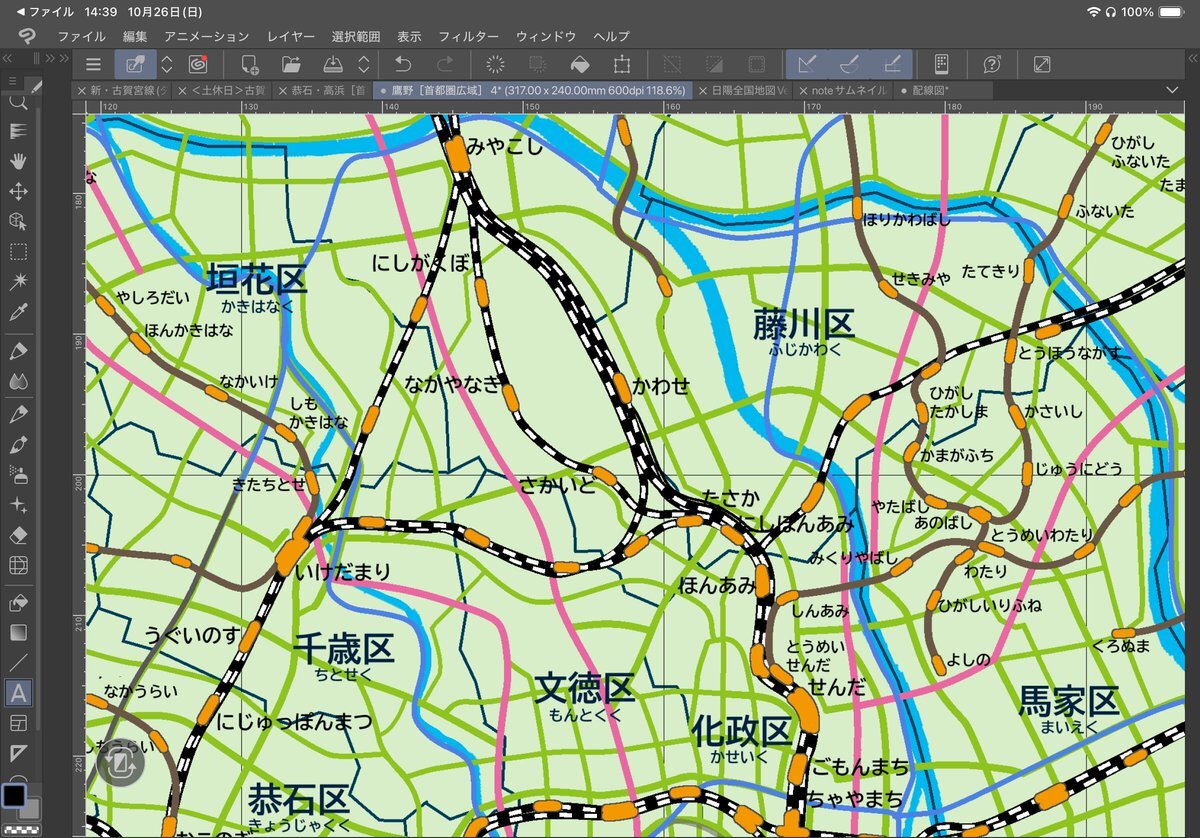
Task: Choose the Fill bucket tool
Action: 18,602
